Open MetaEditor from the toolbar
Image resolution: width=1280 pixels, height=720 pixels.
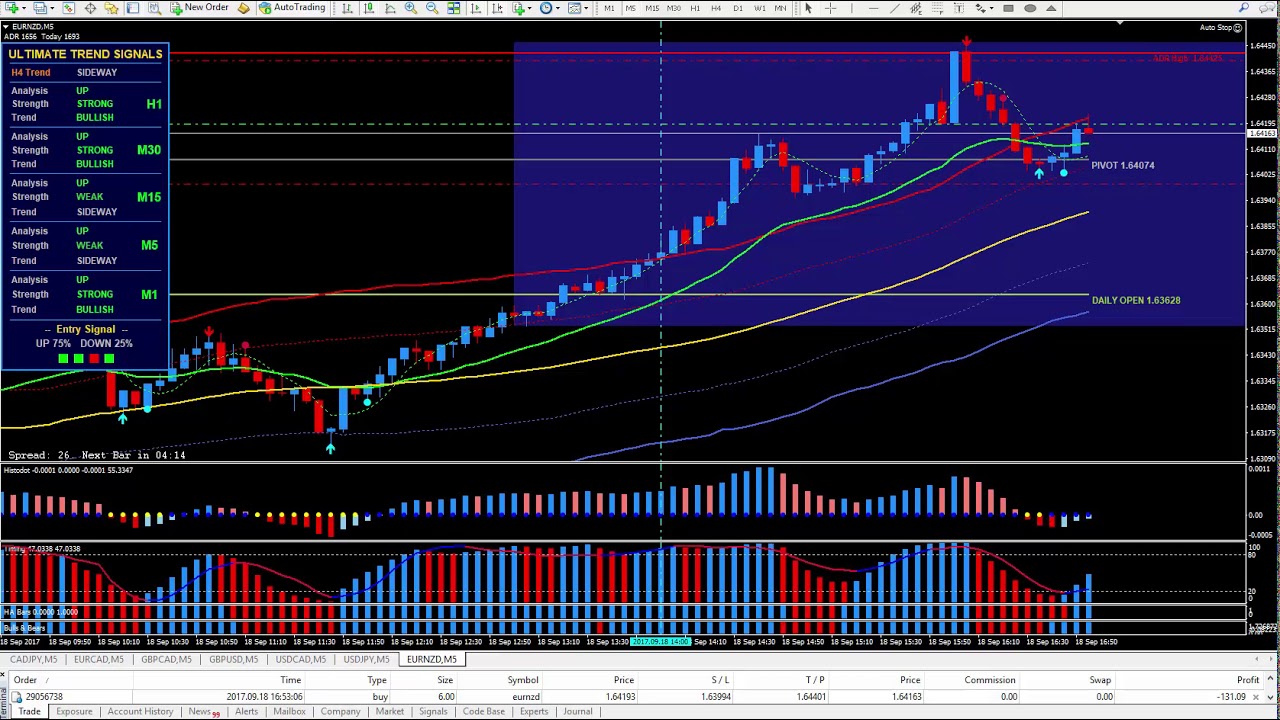tap(243, 8)
